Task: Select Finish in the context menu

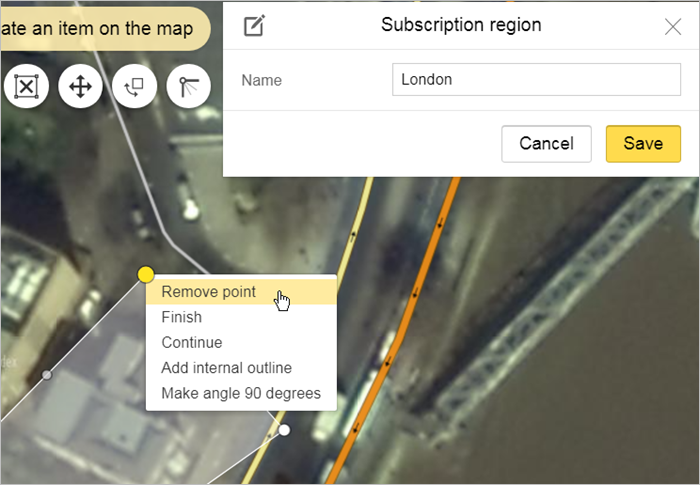Action: click(181, 317)
